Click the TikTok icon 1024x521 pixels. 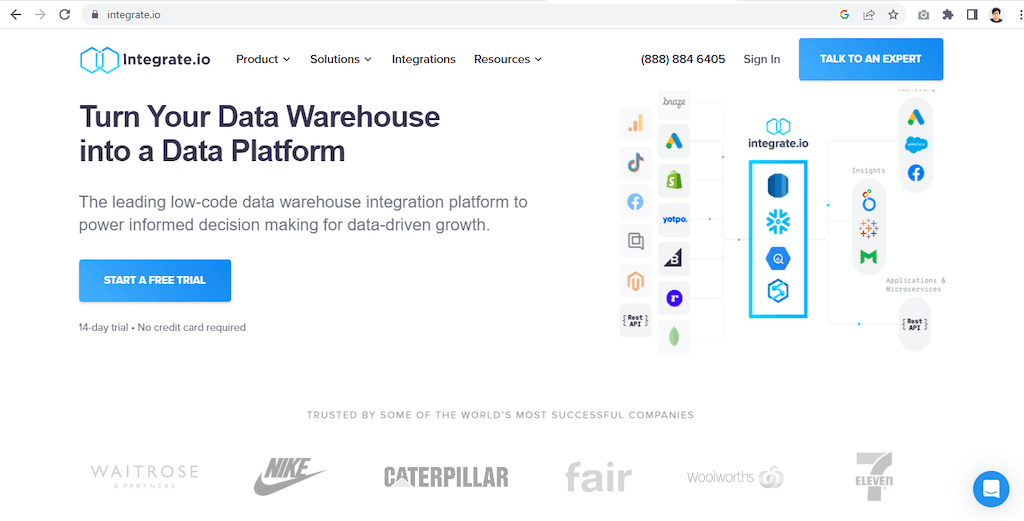tap(635, 163)
